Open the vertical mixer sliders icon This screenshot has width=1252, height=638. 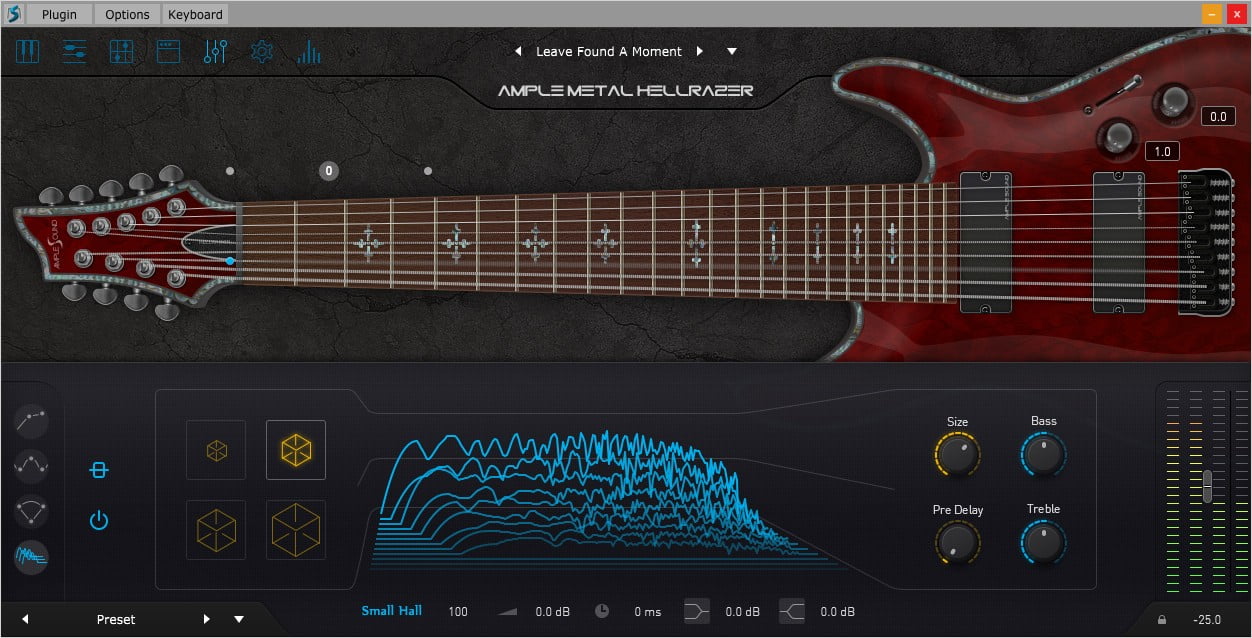pos(215,51)
